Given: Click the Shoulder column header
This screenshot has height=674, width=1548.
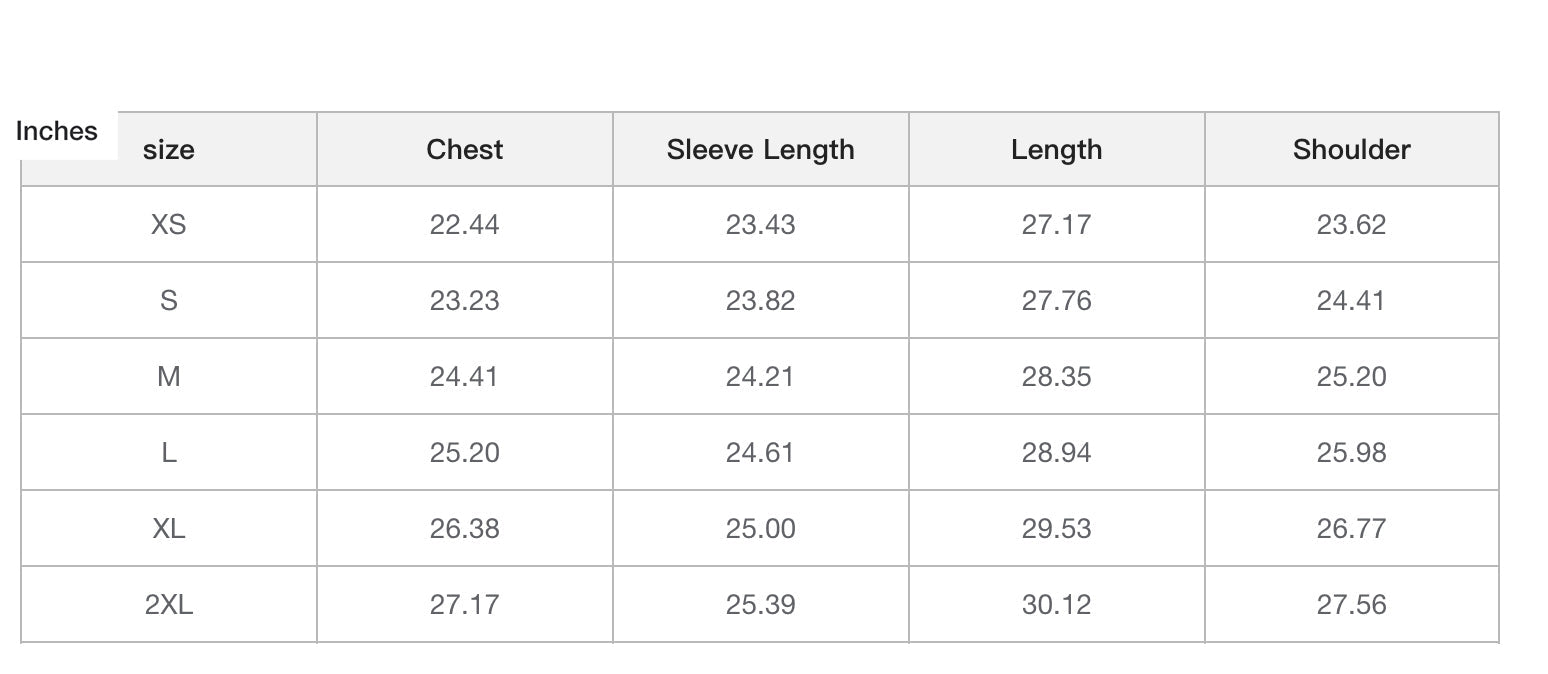Looking at the screenshot, I should 1351,150.
